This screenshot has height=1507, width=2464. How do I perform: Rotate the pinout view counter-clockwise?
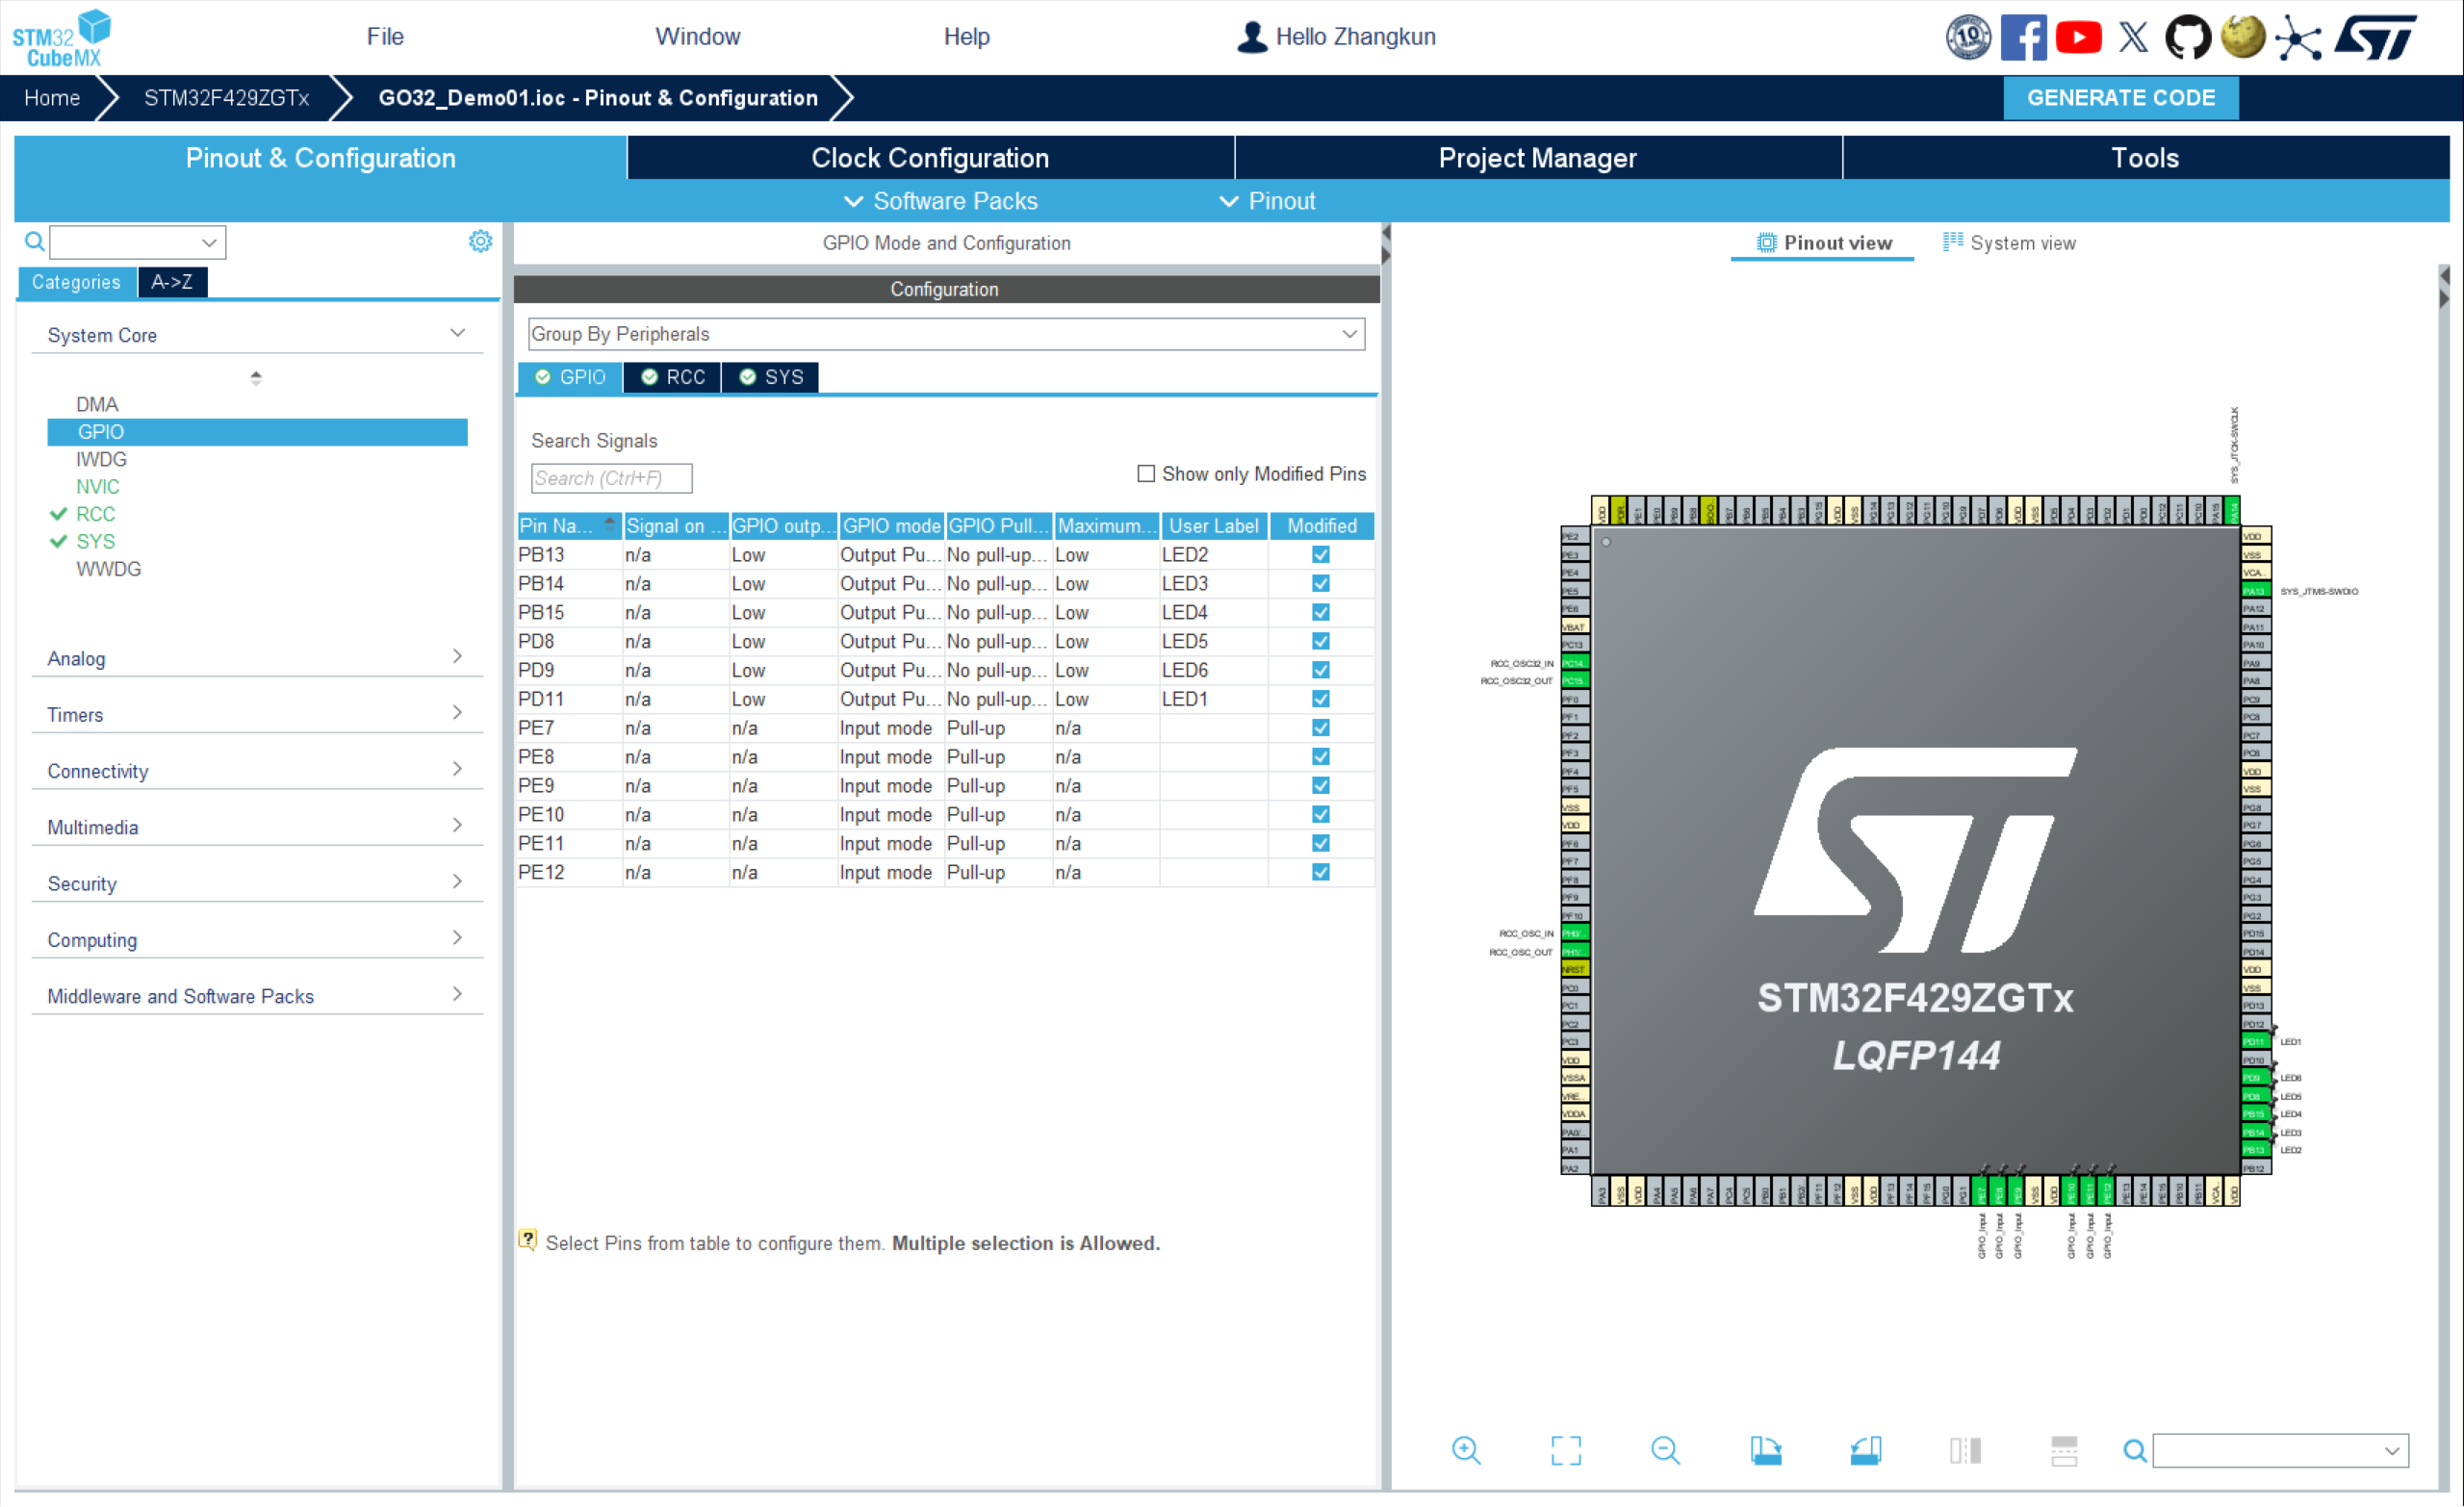1865,1450
